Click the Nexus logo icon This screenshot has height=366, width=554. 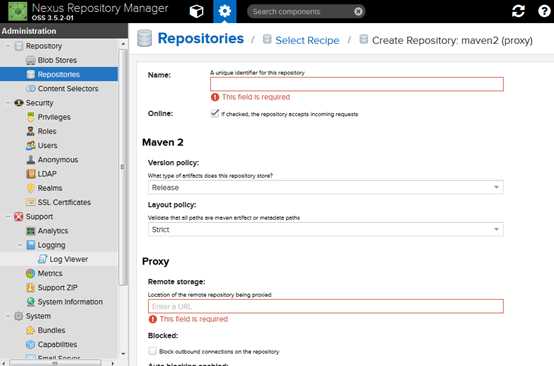[x=18, y=11]
